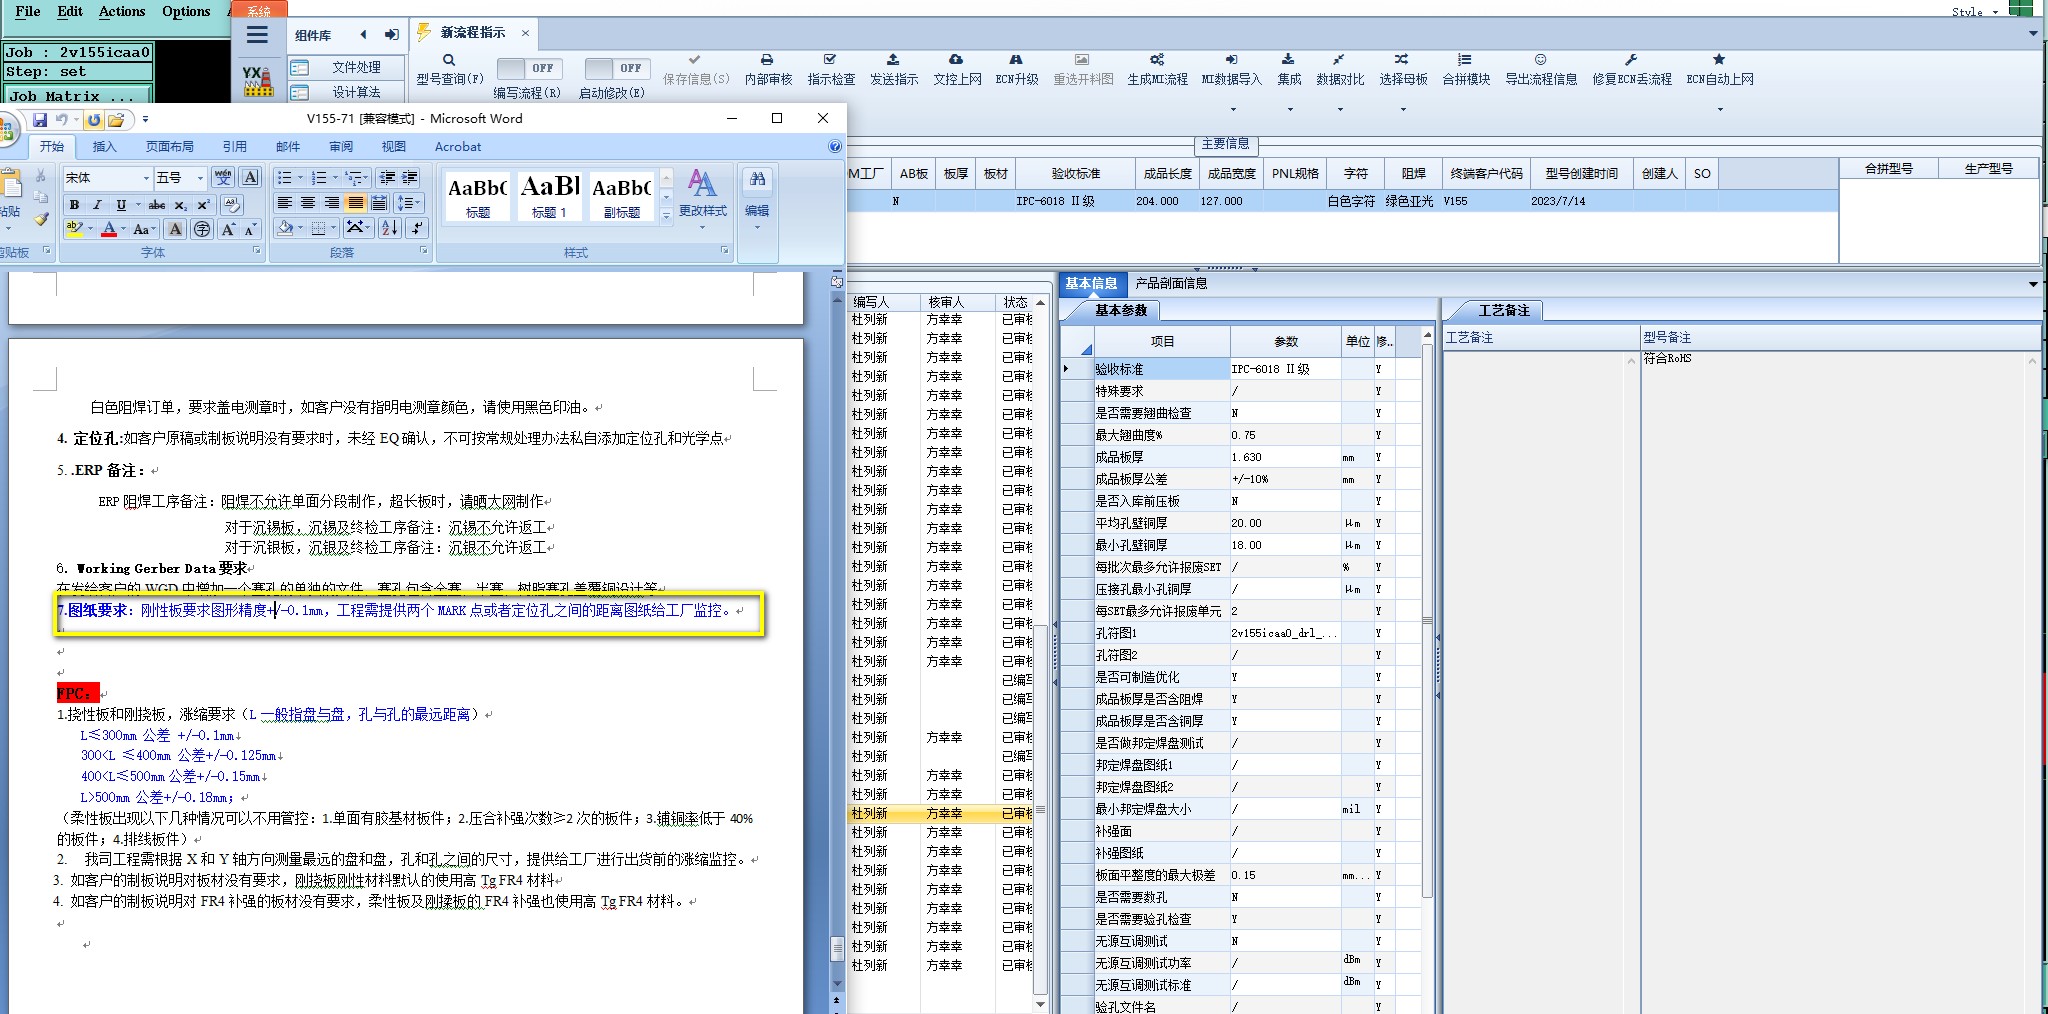
Task: Click 修复ECN丢流程 wrench icon
Action: coord(1631,60)
